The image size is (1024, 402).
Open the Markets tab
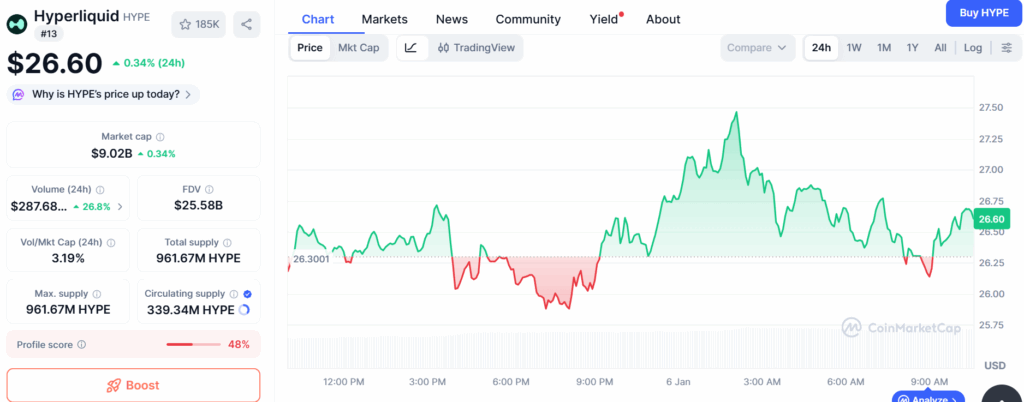tap(384, 19)
